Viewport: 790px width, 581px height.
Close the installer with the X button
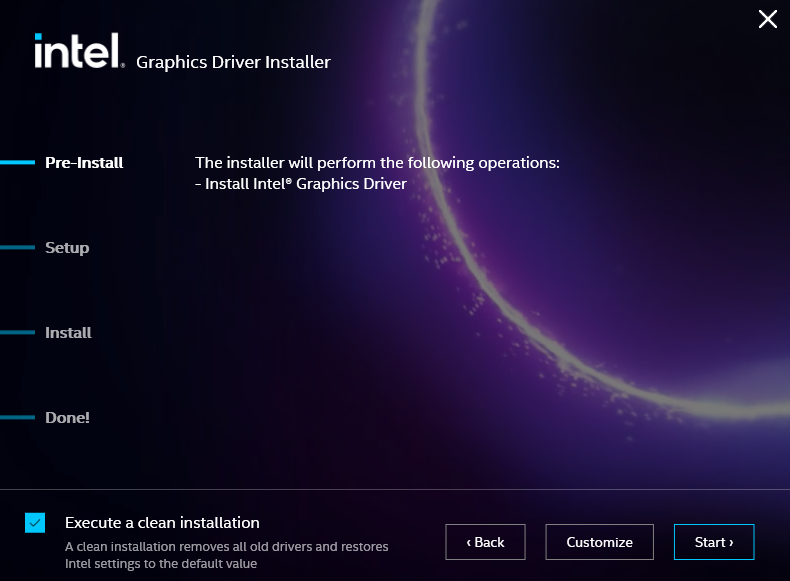coord(767,19)
